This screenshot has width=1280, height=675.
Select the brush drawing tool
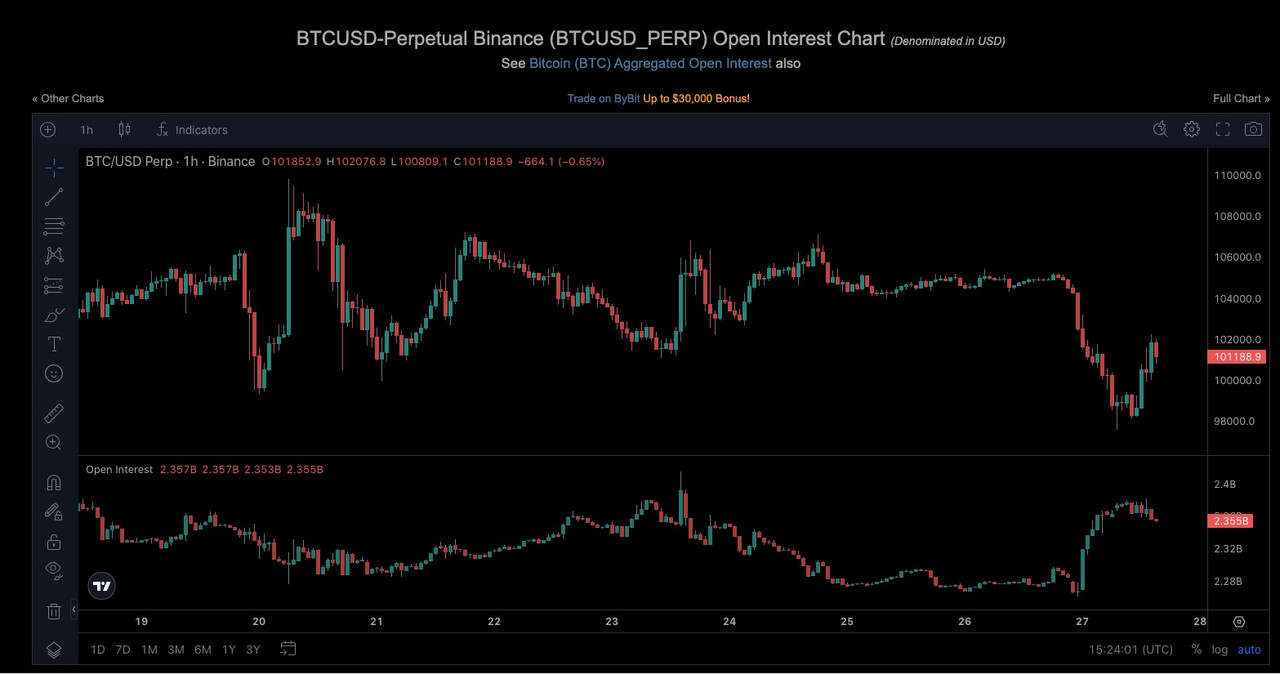(x=54, y=315)
